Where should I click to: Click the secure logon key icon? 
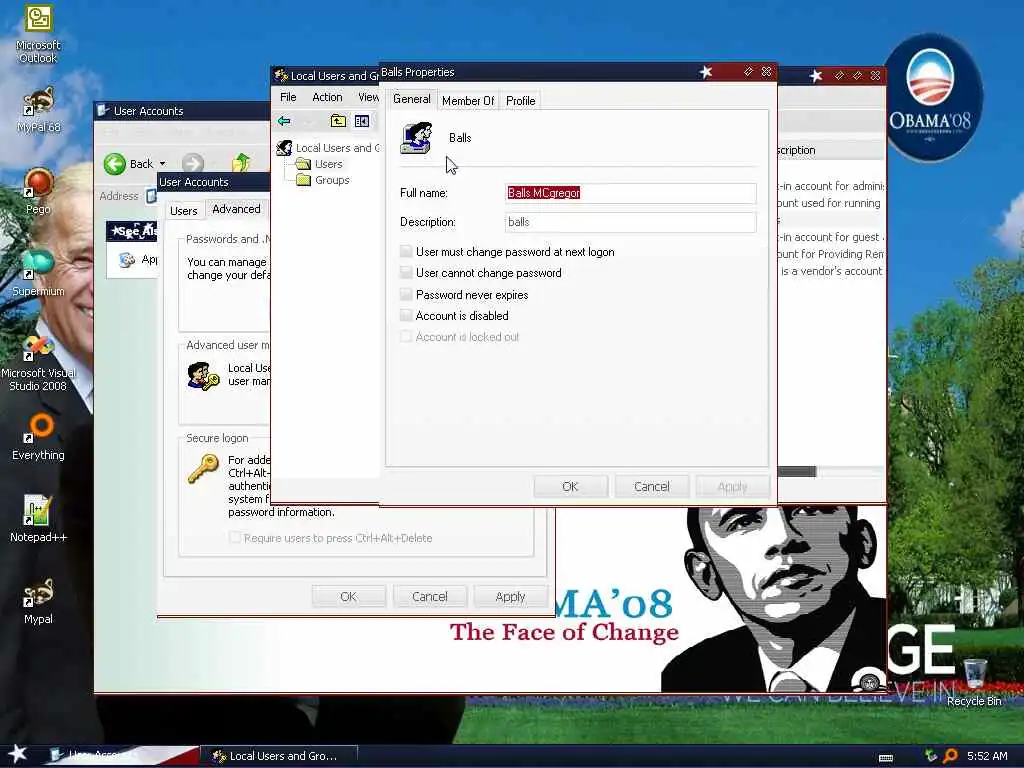point(203,469)
